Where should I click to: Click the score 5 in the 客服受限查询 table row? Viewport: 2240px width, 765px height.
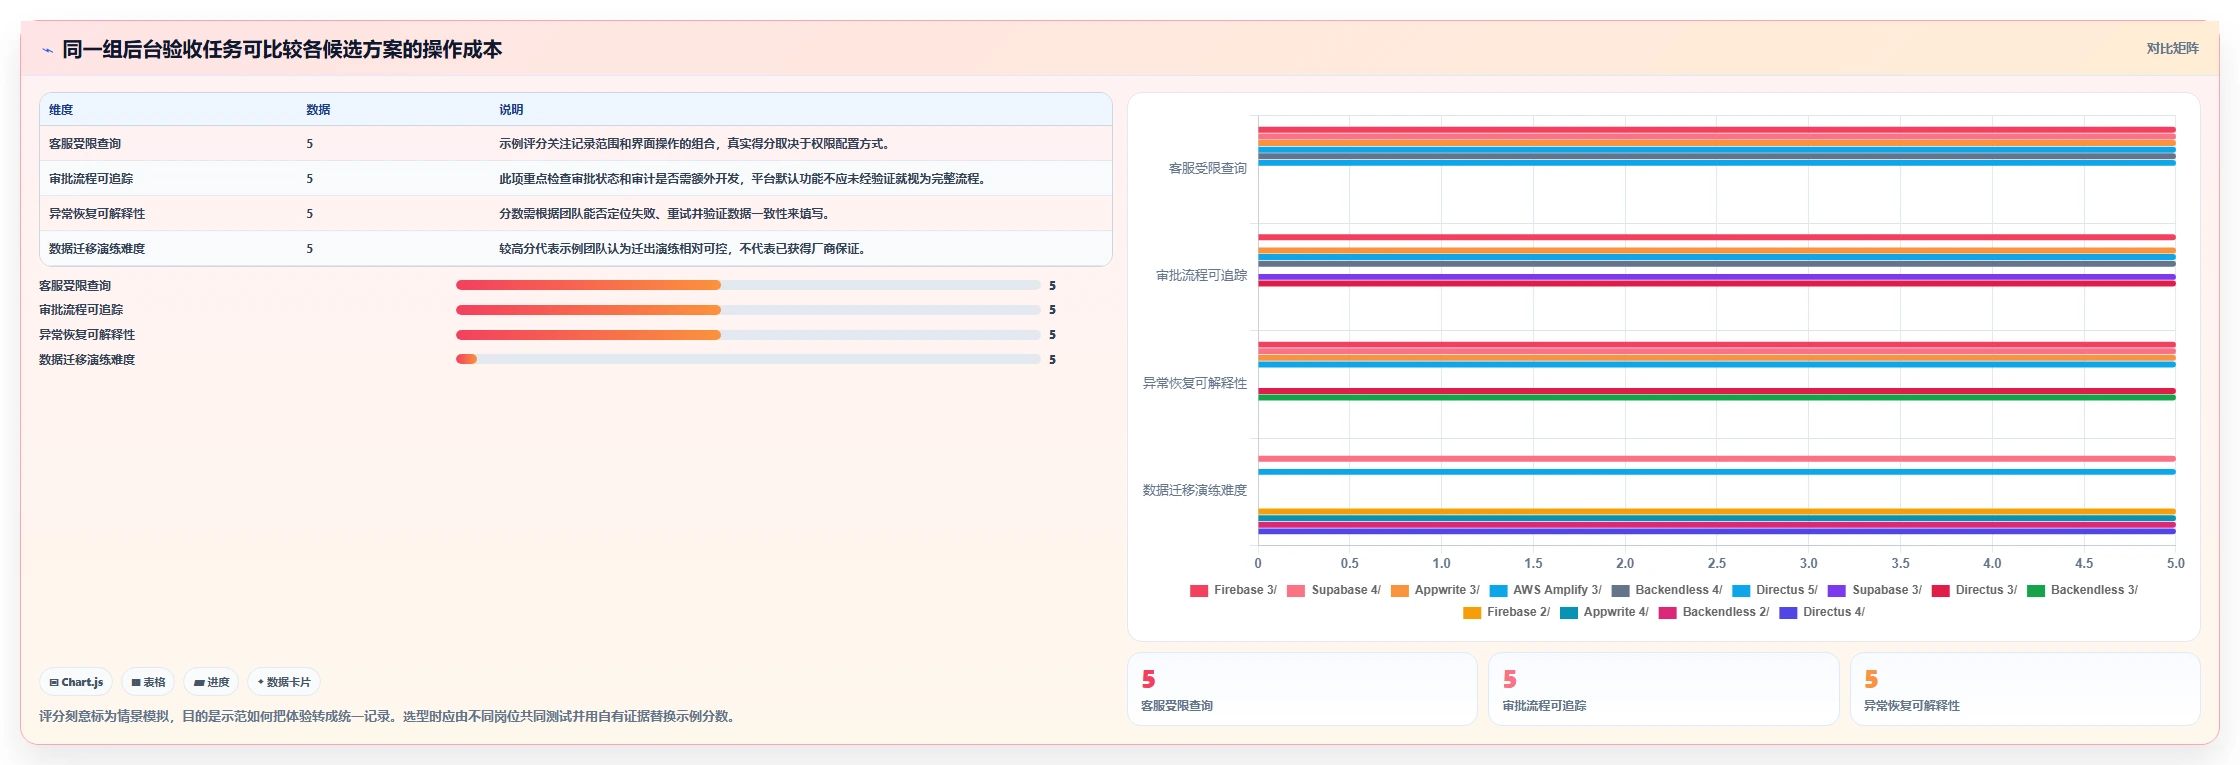tap(310, 144)
